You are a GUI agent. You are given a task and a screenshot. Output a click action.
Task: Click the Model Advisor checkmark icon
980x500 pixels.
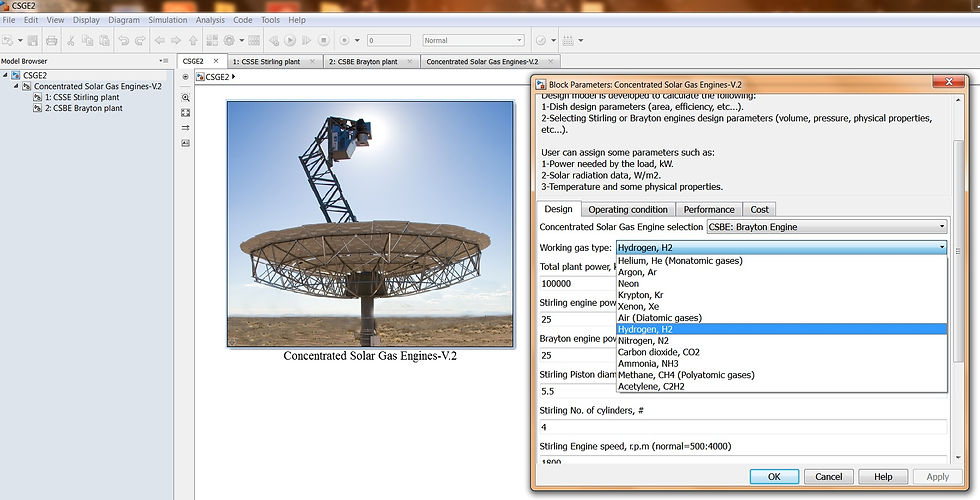(x=541, y=41)
